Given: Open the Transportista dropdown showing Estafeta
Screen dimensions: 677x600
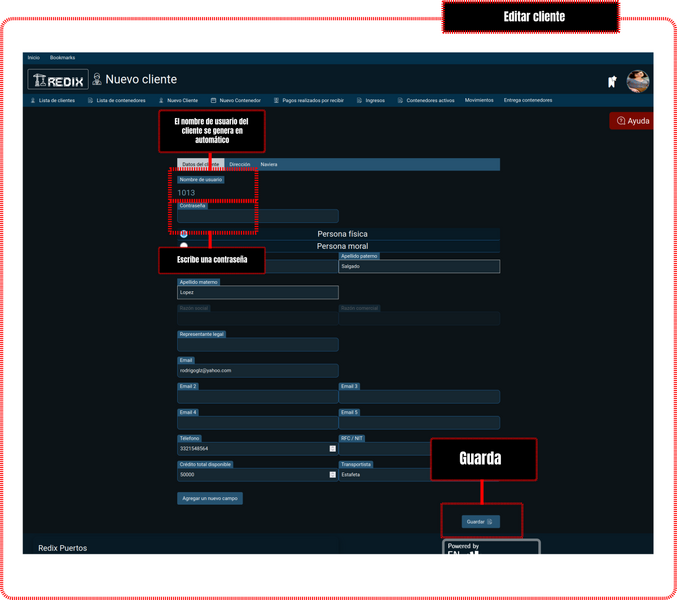Looking at the screenshot, I should pyautogui.click(x=418, y=475).
